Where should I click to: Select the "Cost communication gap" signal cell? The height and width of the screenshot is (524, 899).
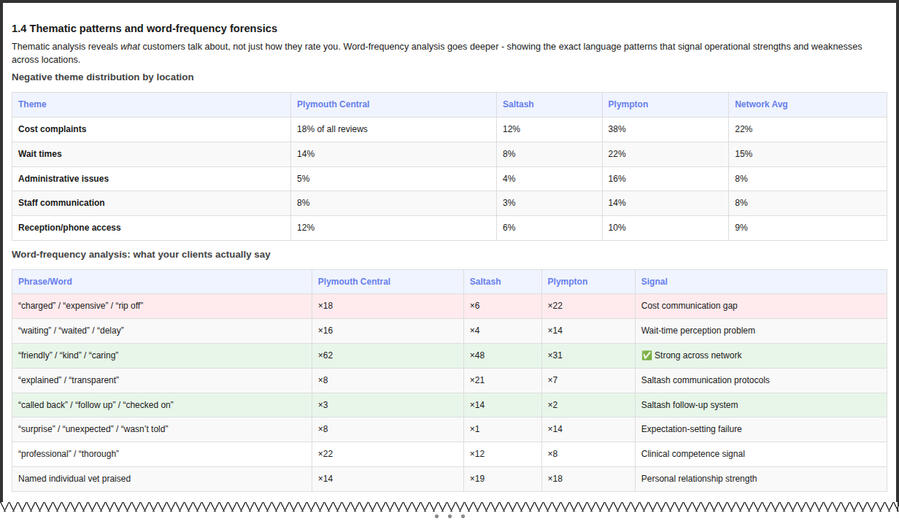tap(688, 306)
